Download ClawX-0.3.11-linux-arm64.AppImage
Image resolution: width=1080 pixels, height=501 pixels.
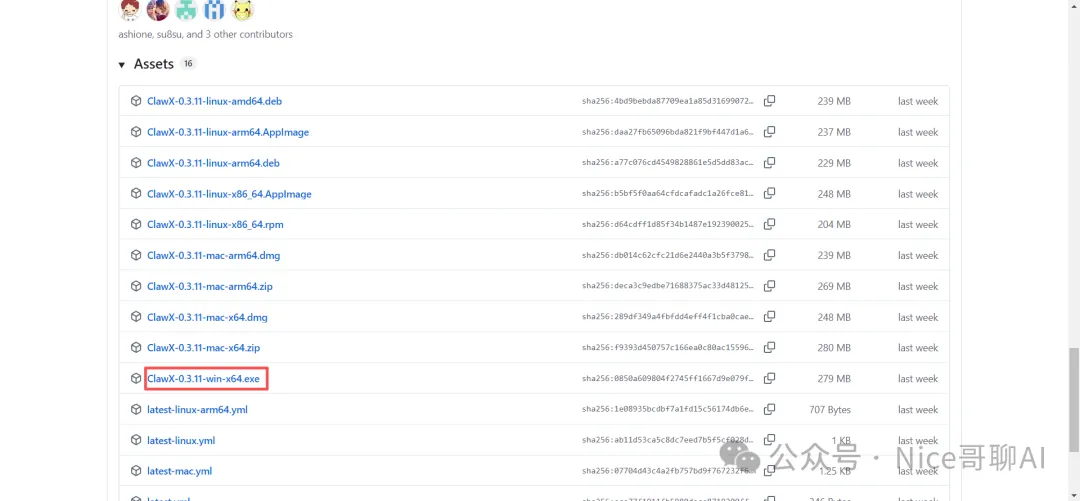tap(228, 132)
